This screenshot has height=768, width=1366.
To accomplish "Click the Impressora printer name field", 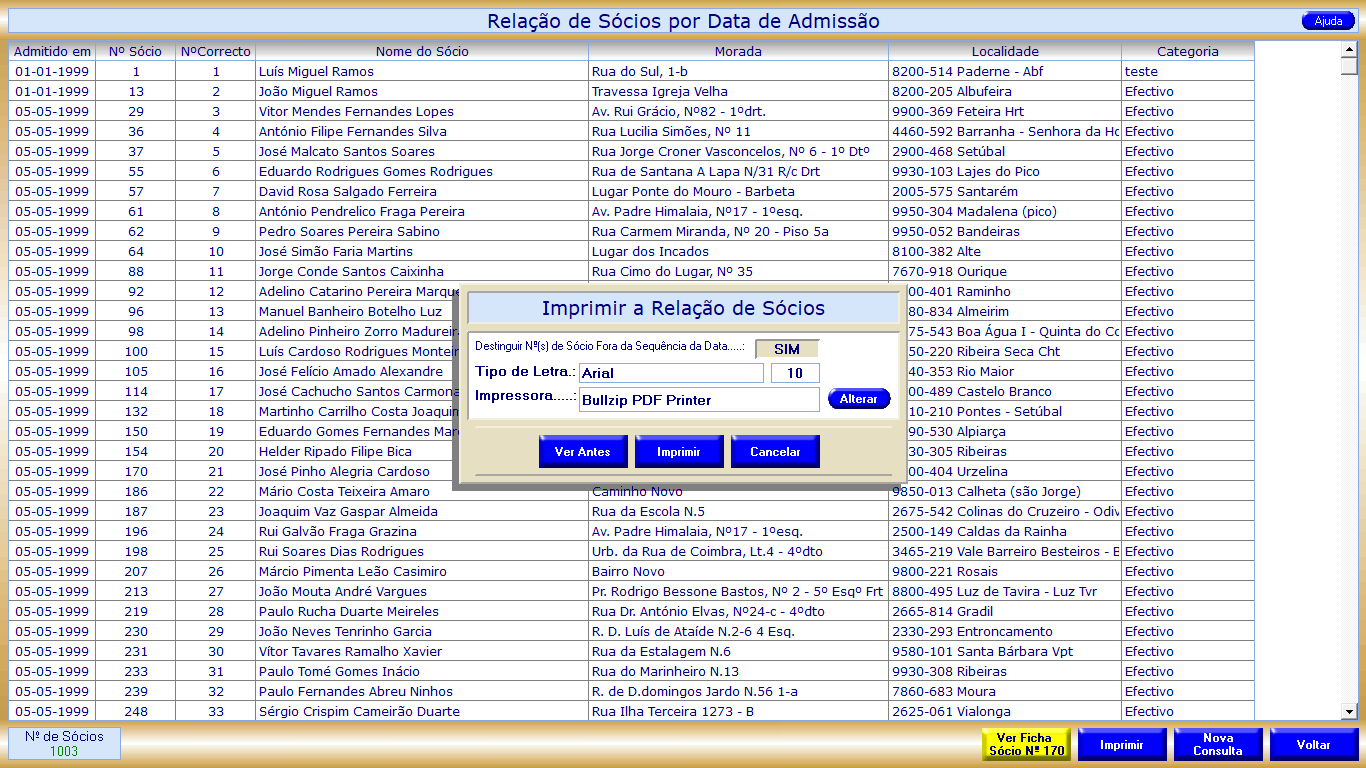I will pos(698,400).
